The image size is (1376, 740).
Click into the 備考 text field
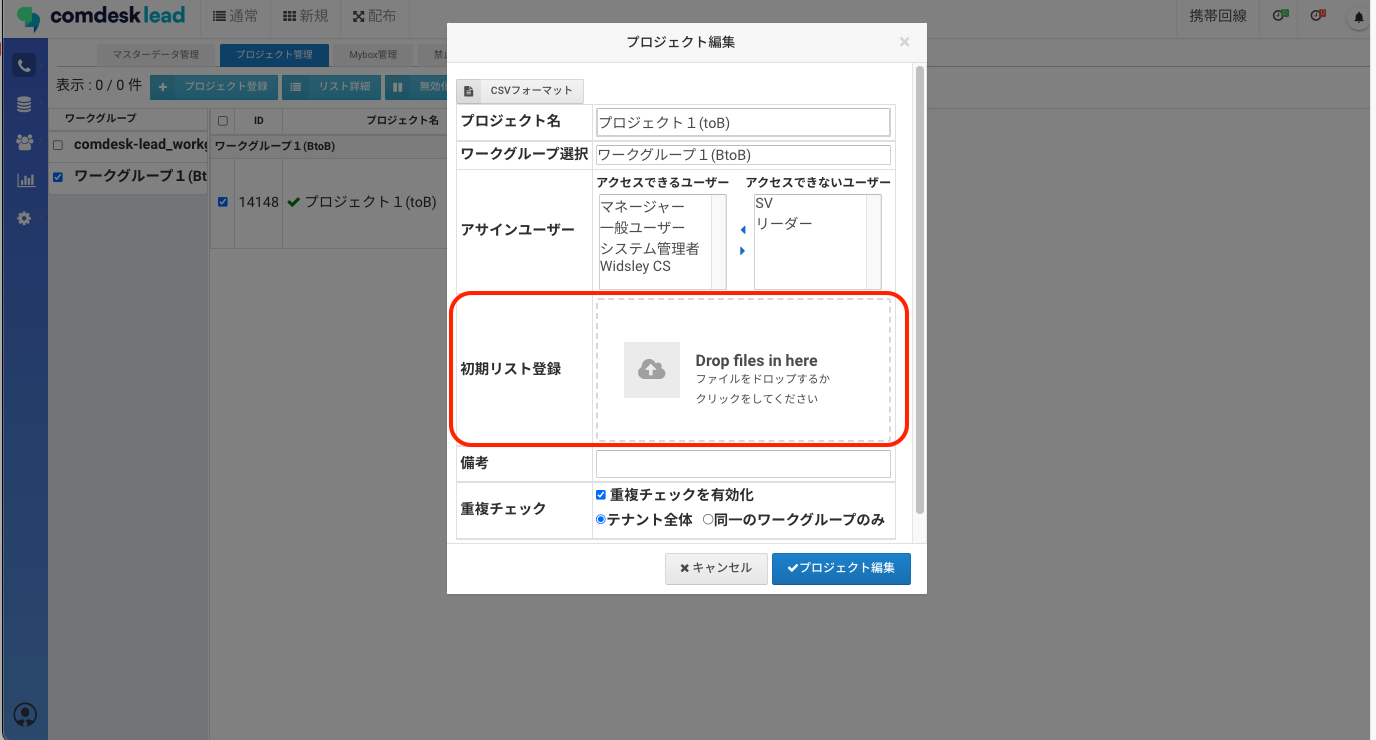coord(742,464)
